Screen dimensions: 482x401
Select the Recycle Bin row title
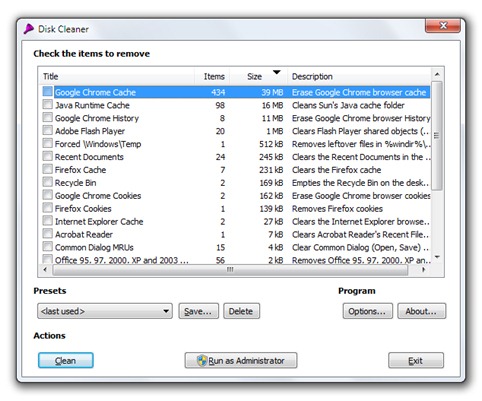point(75,183)
